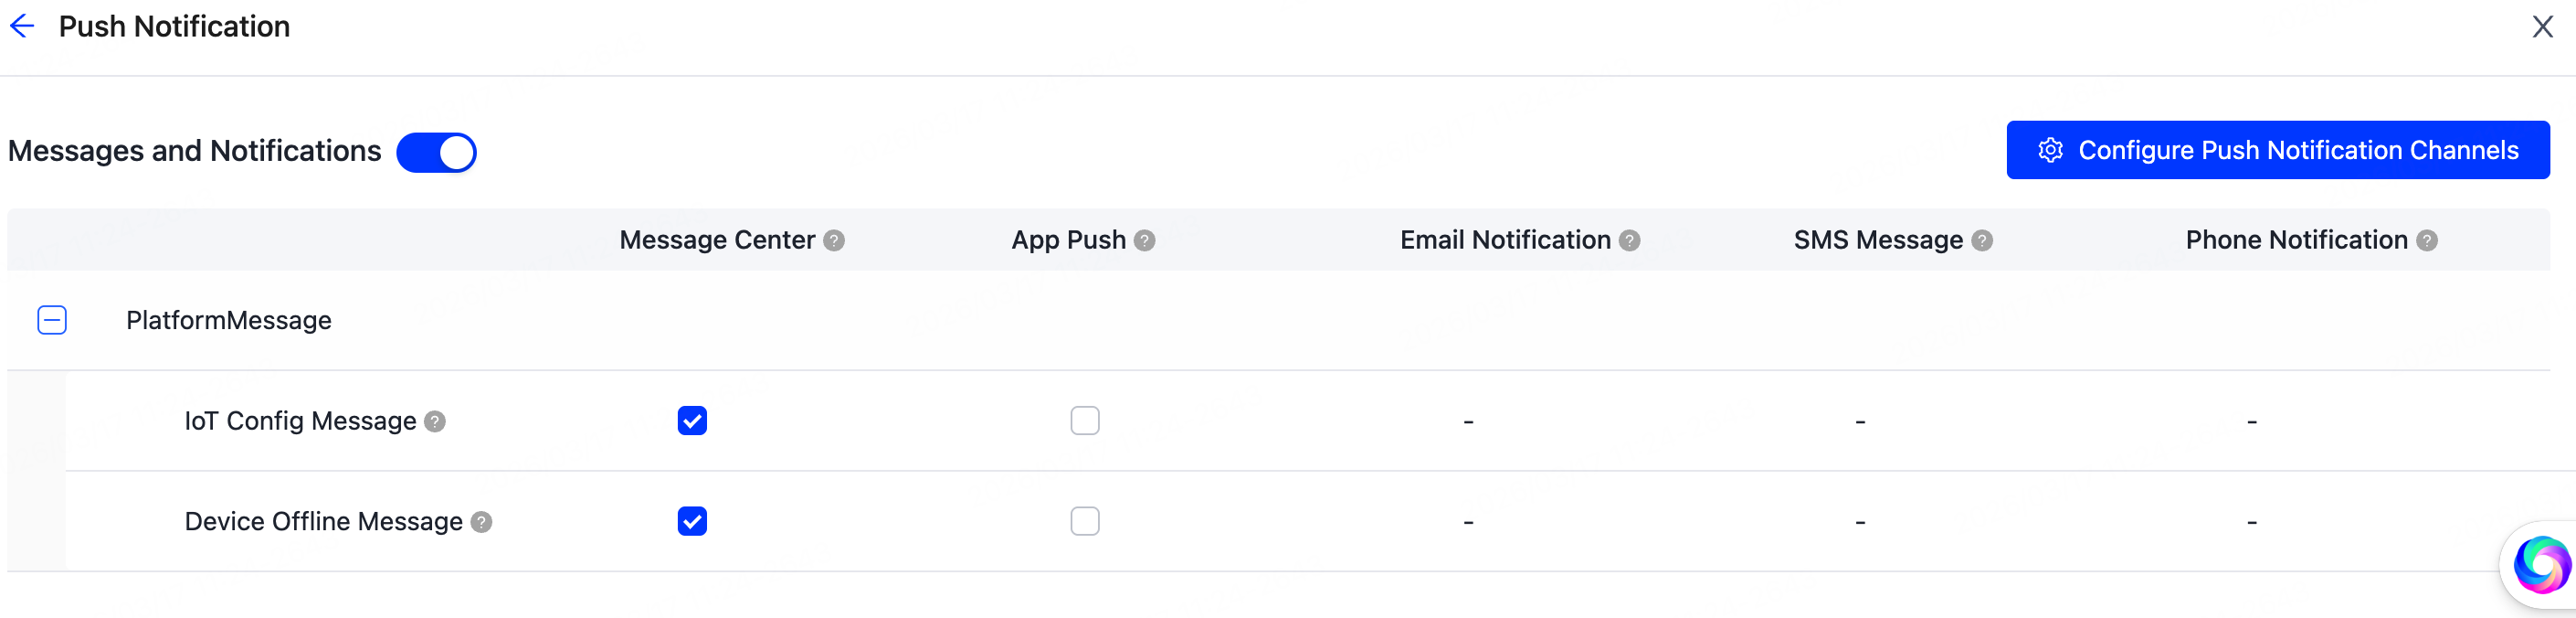Enable App Push for Device Offline Message
Screen dimensions: 2576x618
pyautogui.click(x=1084, y=521)
